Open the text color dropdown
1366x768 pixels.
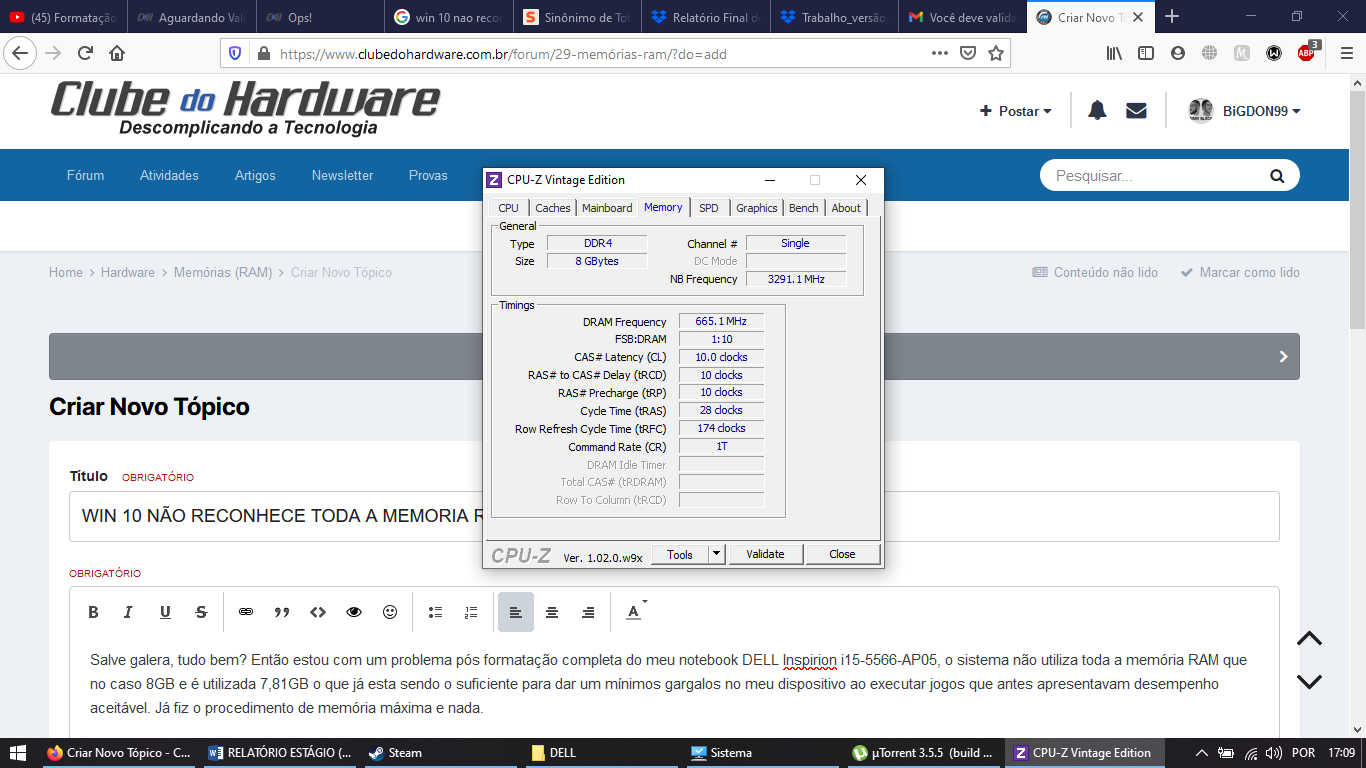636,612
